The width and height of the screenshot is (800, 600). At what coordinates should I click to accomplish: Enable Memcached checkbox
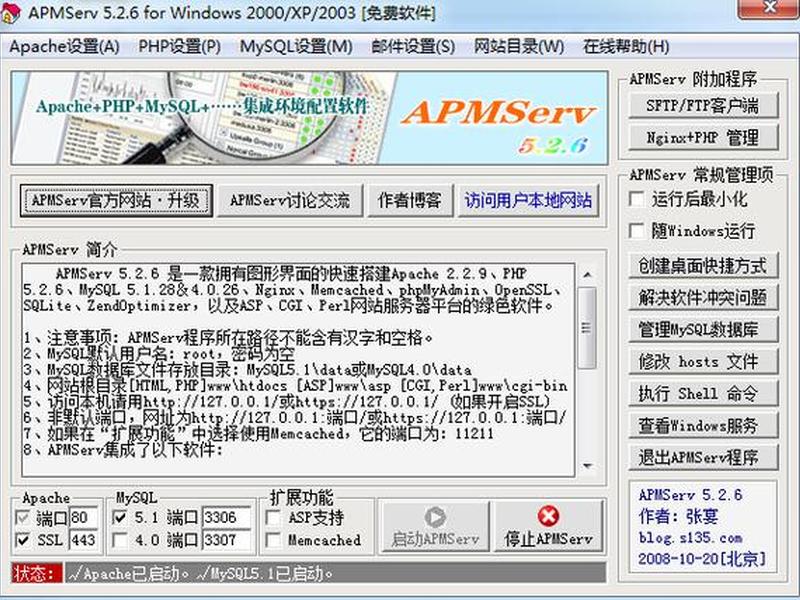[274, 540]
